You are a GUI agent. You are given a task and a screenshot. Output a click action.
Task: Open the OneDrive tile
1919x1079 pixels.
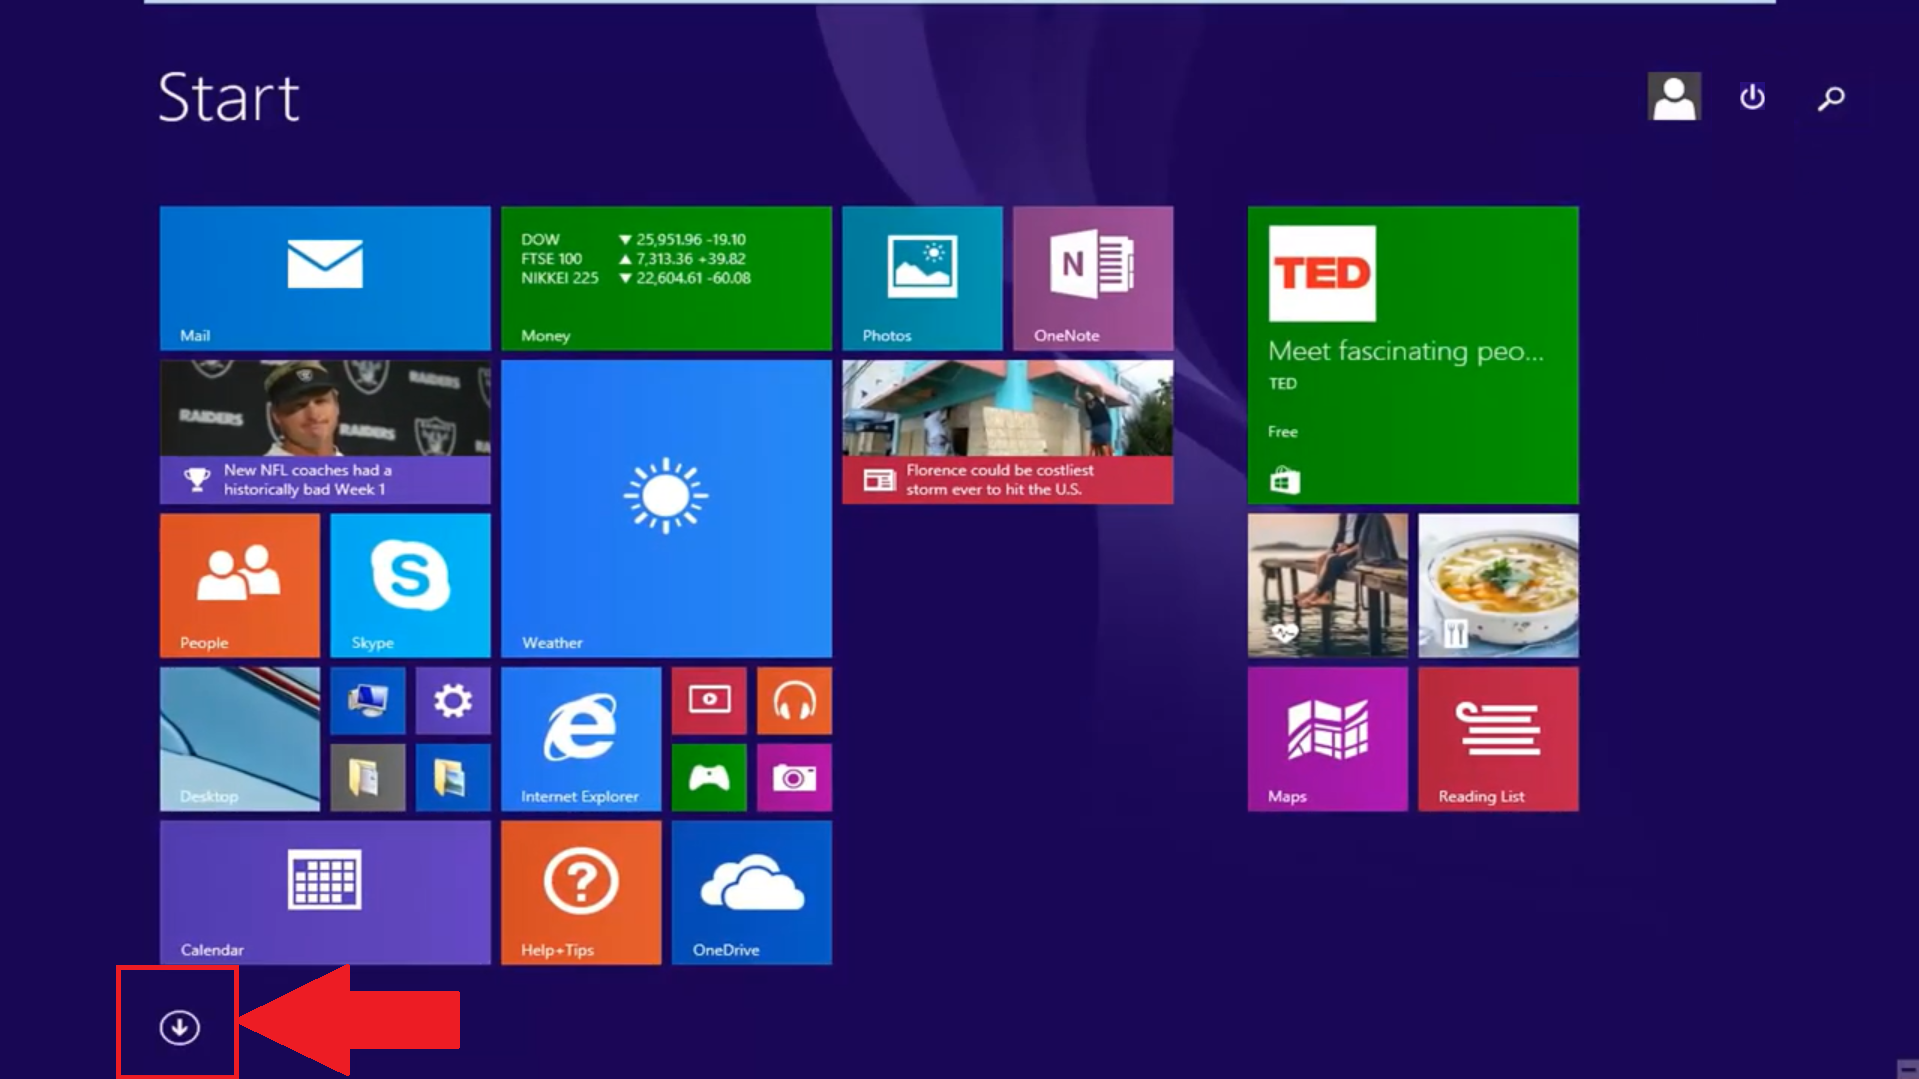click(x=752, y=893)
